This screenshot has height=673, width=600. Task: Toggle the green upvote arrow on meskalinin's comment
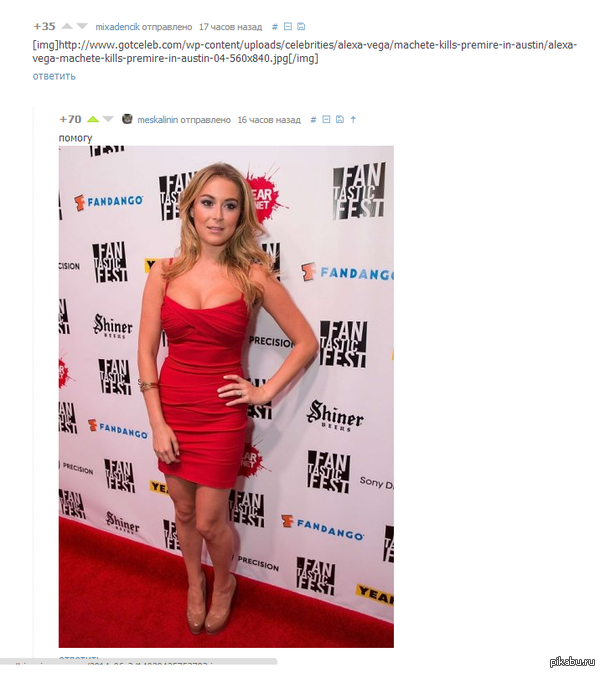(93, 119)
